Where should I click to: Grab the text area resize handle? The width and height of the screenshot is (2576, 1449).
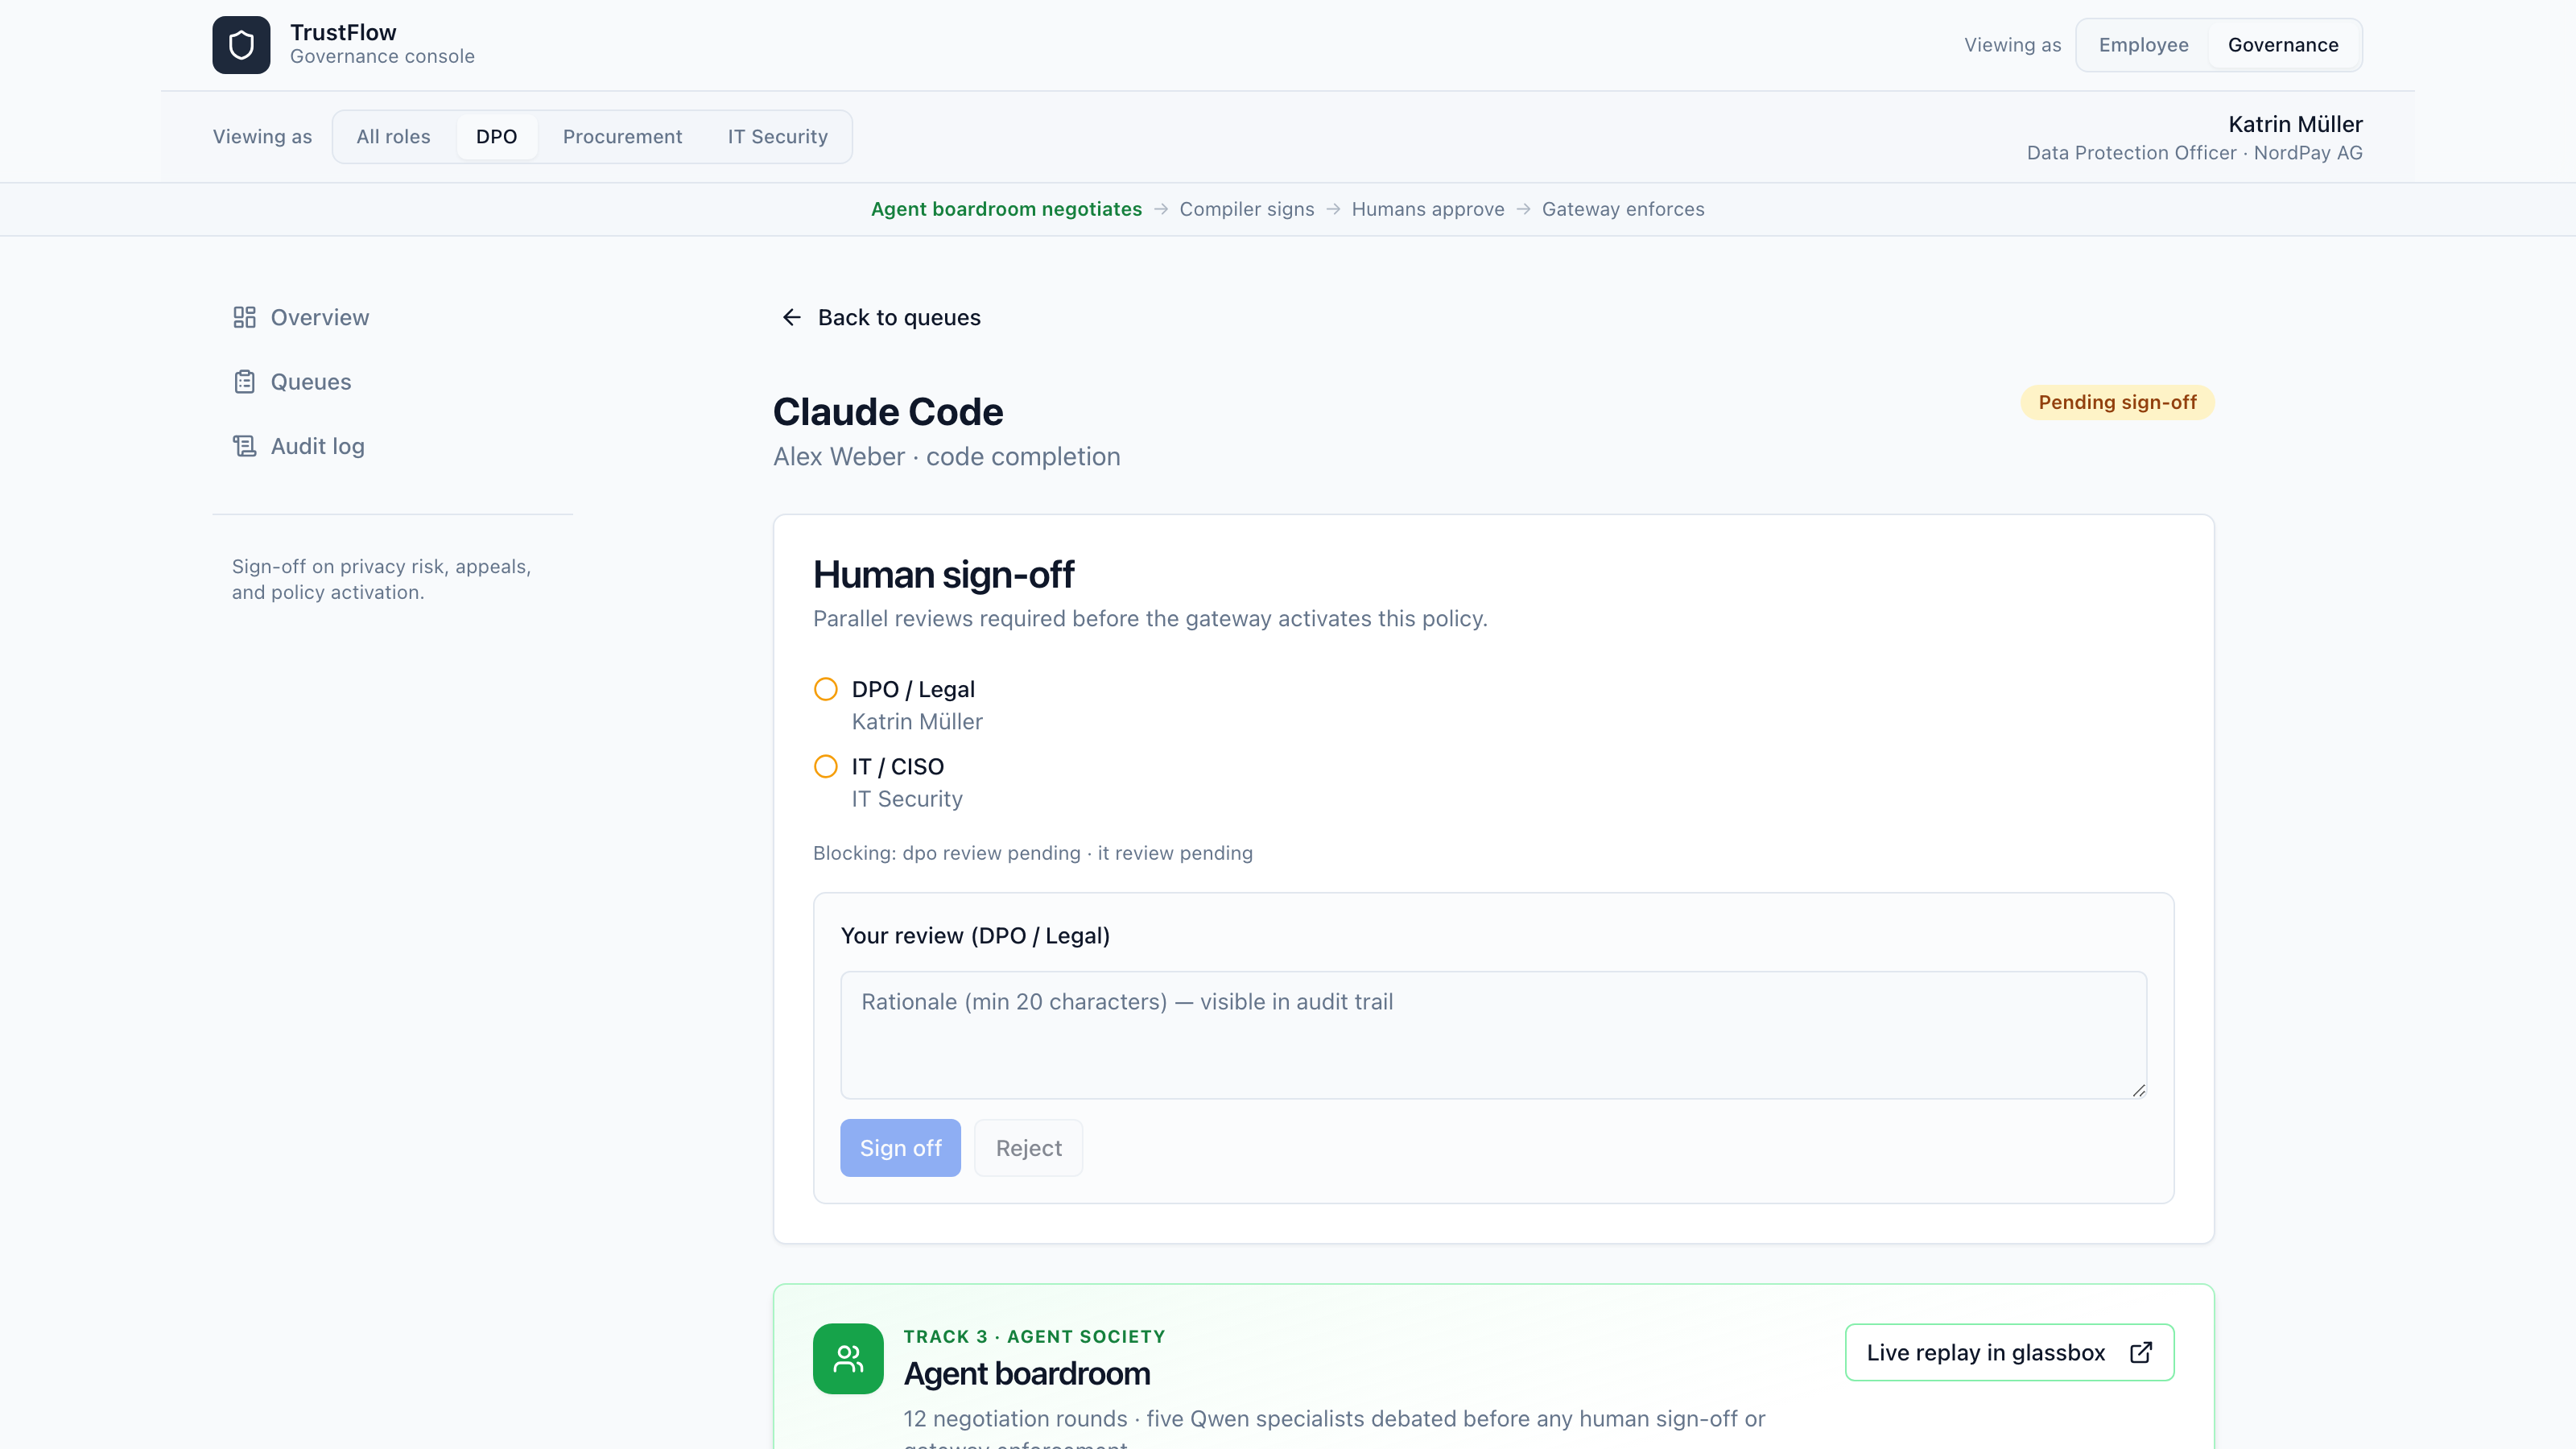click(2138, 1090)
